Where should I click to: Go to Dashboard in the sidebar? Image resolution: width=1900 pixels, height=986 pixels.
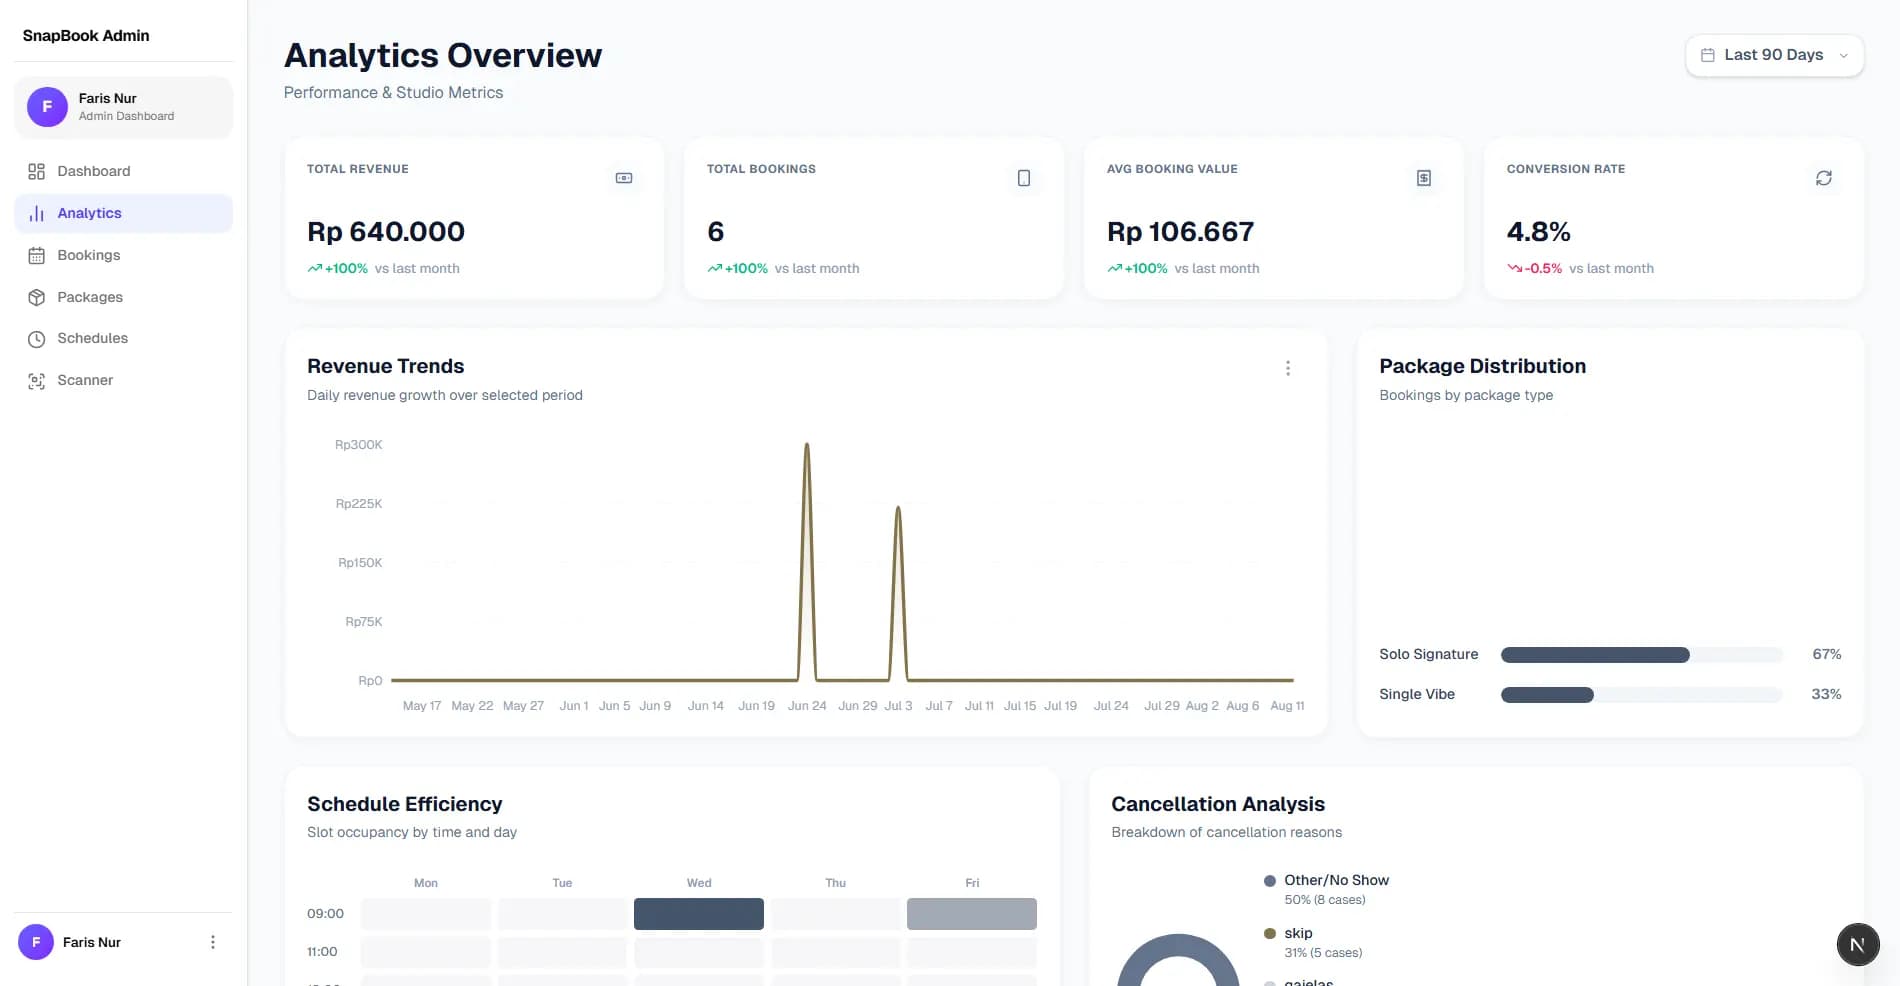[123, 171]
